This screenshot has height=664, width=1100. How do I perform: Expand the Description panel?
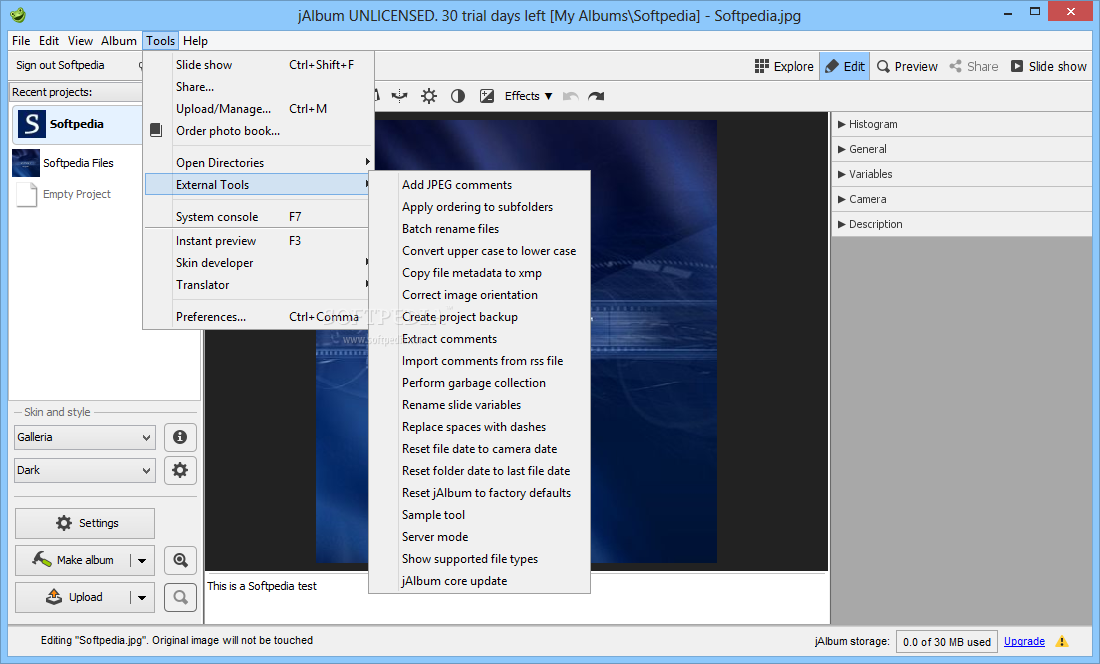tap(962, 224)
